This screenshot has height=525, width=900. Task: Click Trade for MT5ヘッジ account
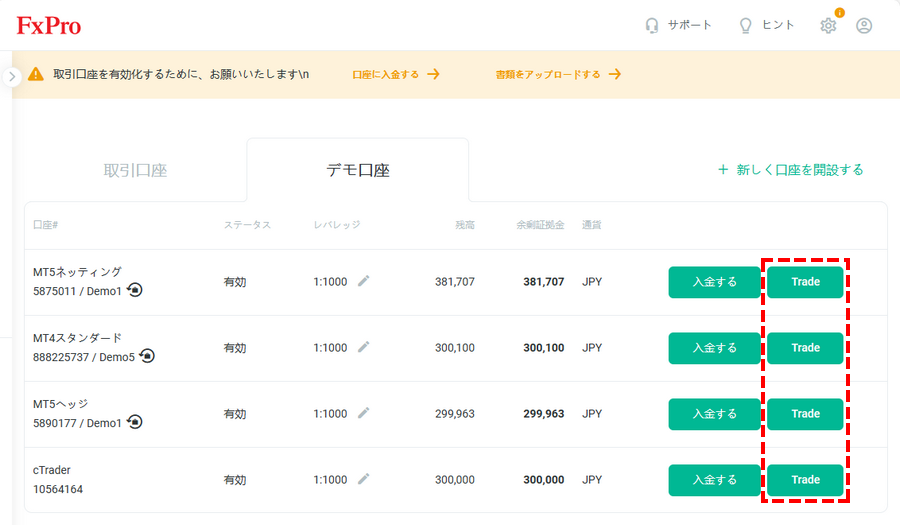[805, 414]
